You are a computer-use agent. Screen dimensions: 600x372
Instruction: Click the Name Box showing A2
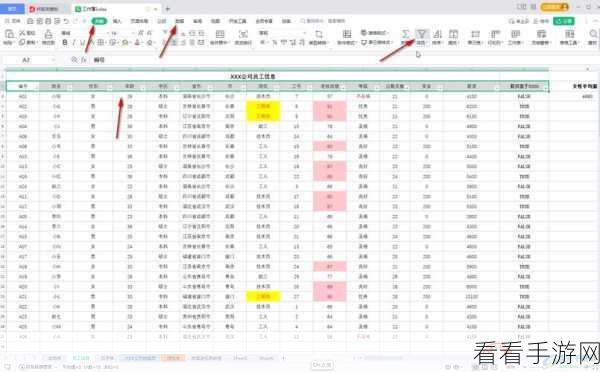[x=26, y=60]
